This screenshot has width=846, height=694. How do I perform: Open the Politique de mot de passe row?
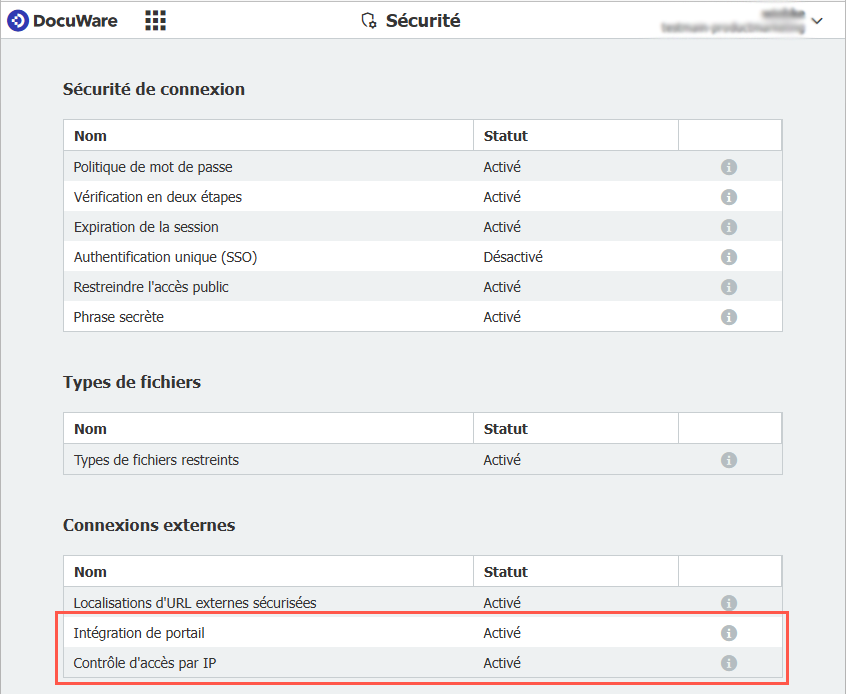[153, 167]
